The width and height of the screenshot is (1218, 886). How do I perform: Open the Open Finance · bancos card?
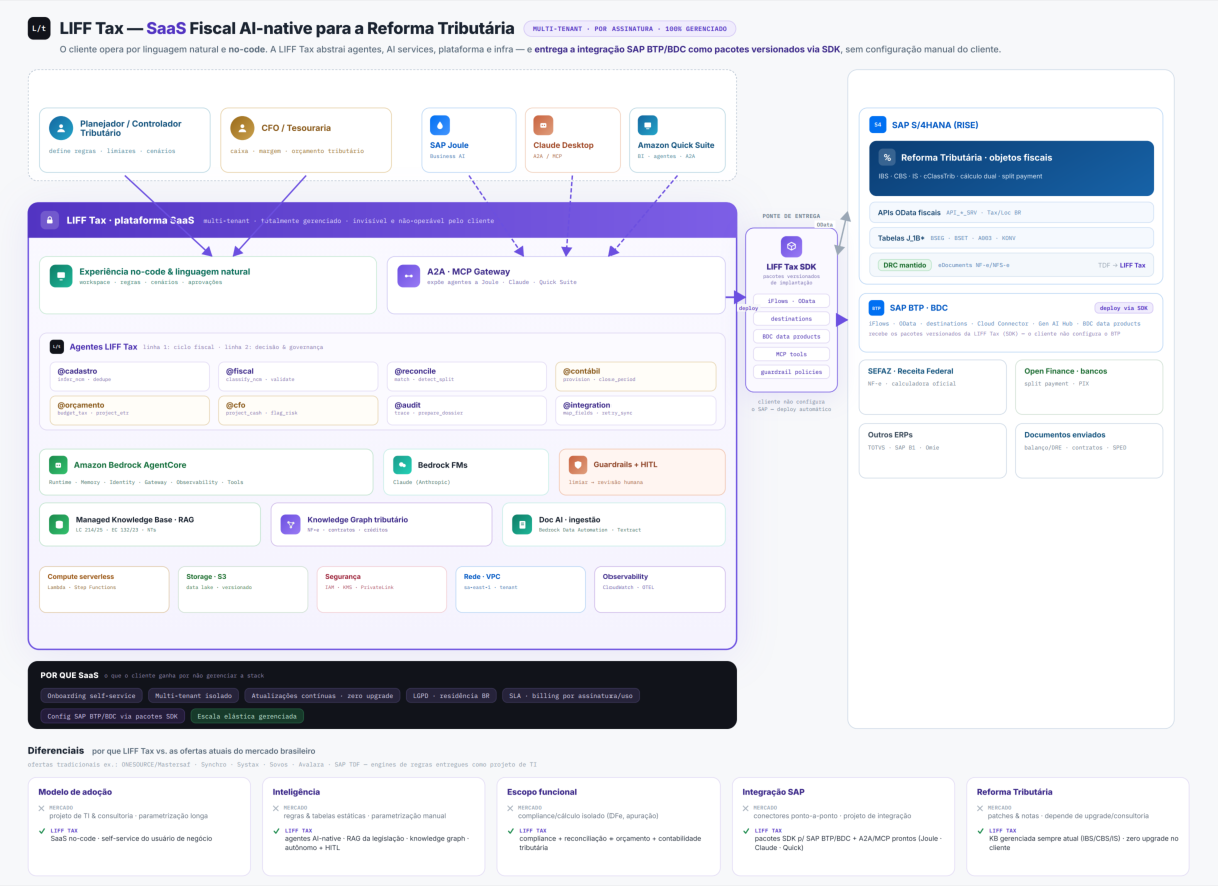click(1089, 387)
